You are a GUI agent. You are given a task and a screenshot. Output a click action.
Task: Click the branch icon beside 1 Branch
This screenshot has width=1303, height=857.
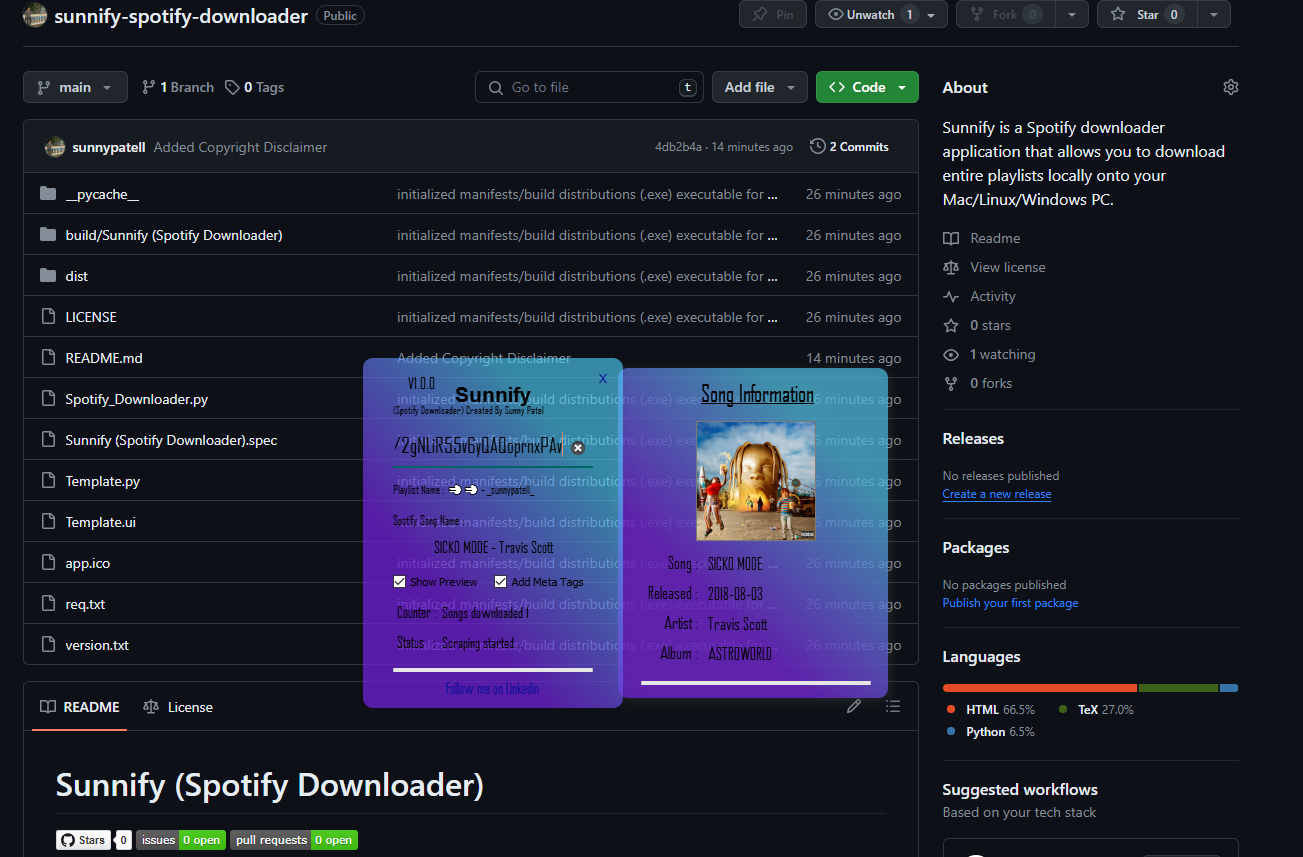click(x=149, y=87)
